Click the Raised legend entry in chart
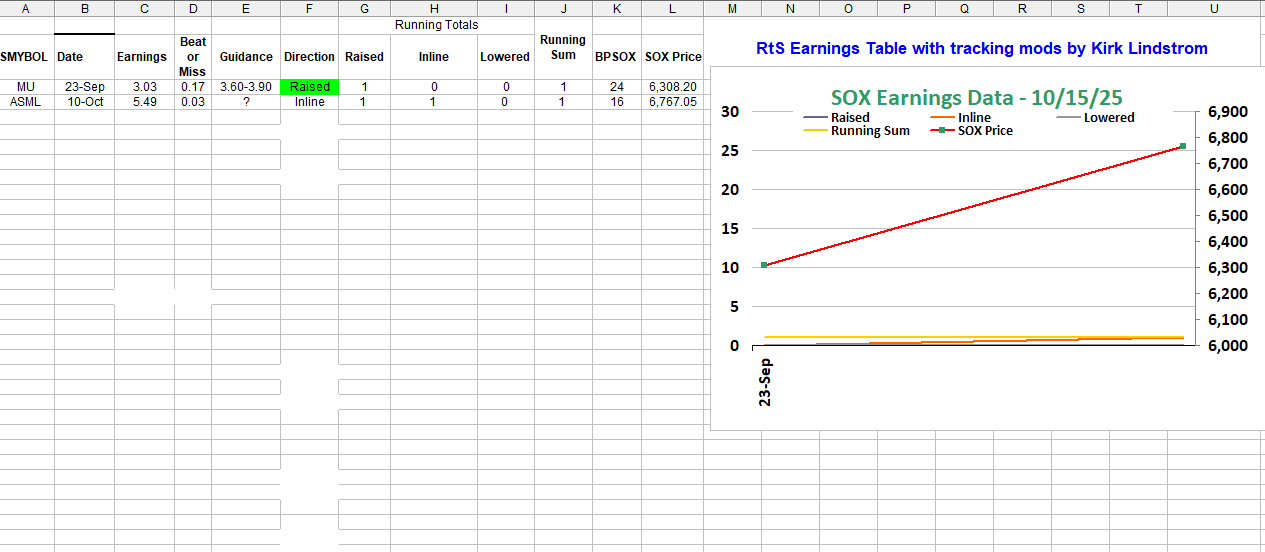The height and width of the screenshot is (552, 1265). (x=836, y=118)
